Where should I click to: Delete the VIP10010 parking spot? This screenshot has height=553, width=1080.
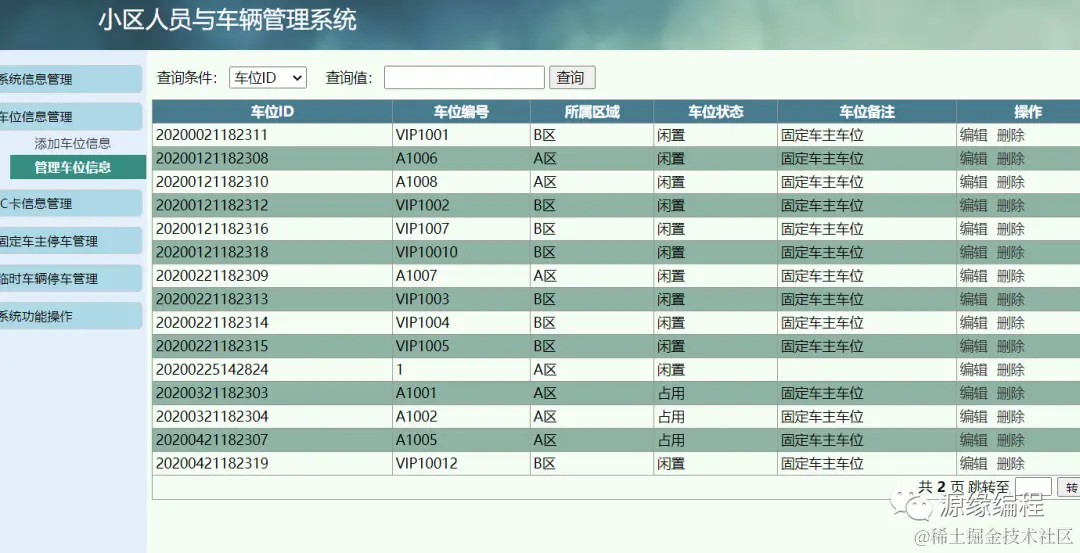(x=1010, y=252)
